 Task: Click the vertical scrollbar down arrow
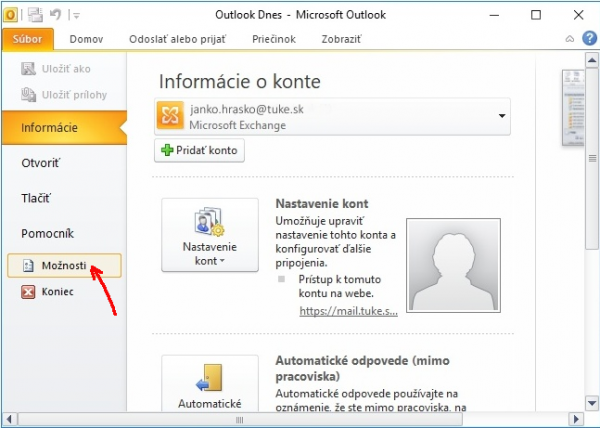coord(592,403)
